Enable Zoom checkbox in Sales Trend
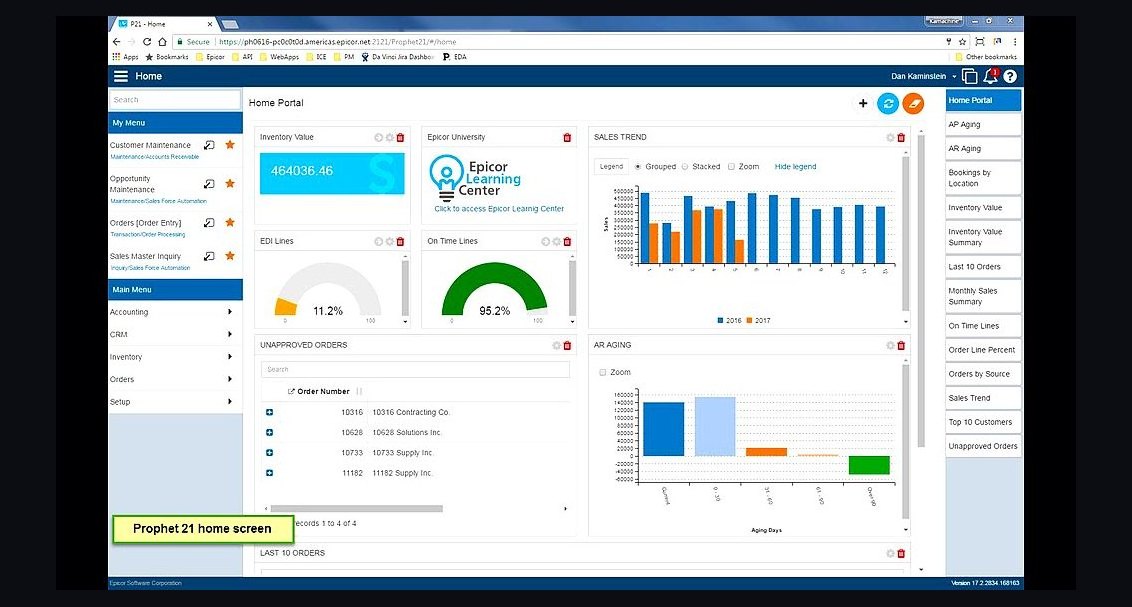The image size is (1132, 607). click(731, 167)
